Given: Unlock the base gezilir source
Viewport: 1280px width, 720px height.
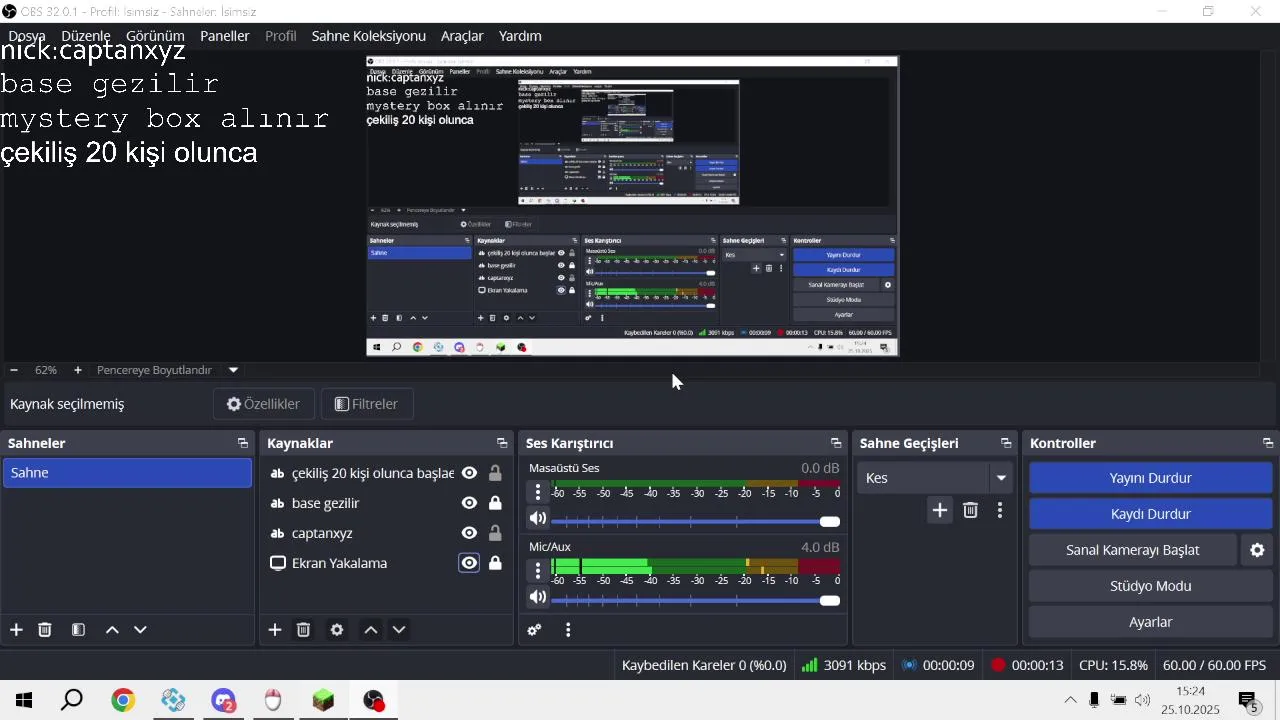Looking at the screenshot, I should (x=495, y=503).
